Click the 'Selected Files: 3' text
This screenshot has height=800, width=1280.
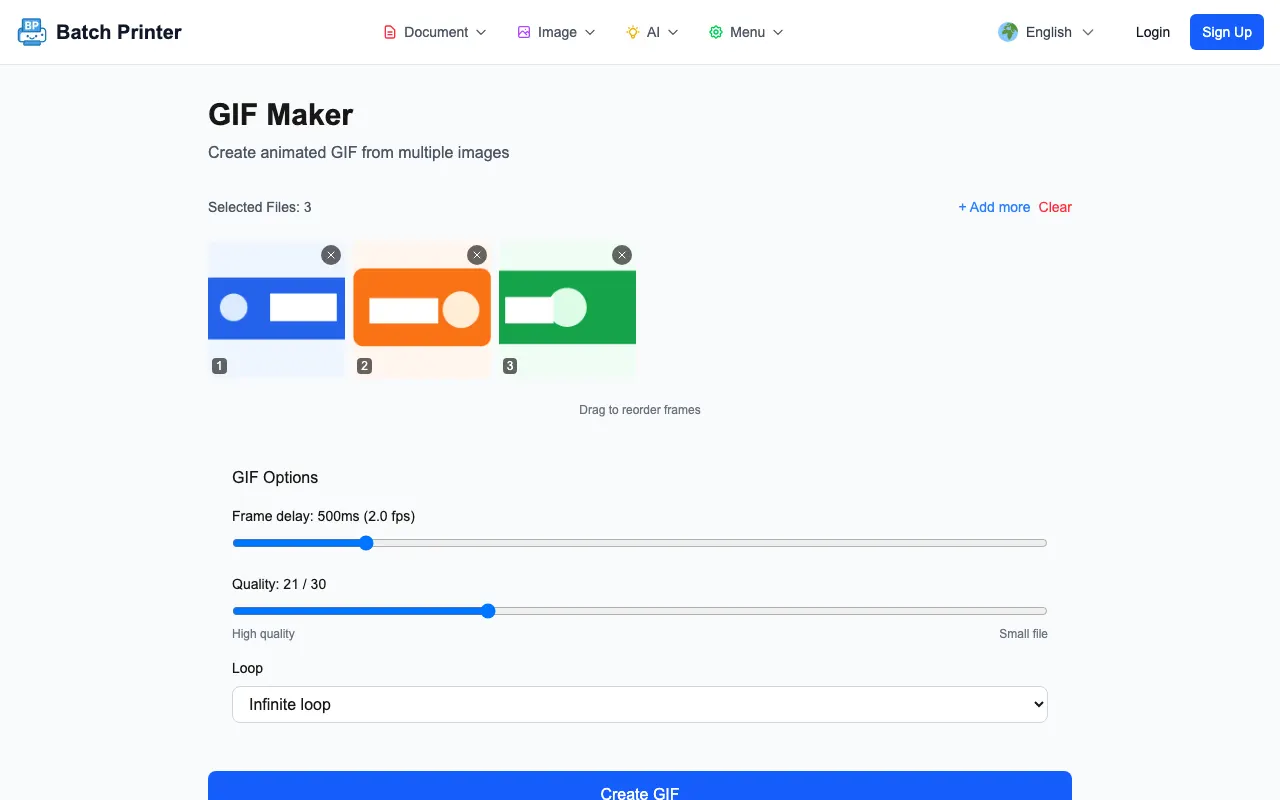pyautogui.click(x=260, y=207)
